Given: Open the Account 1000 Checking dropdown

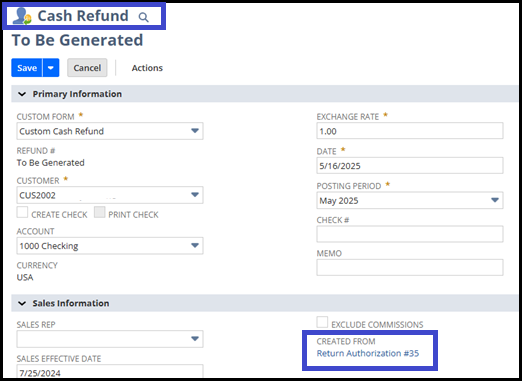Looking at the screenshot, I should coord(110,246).
